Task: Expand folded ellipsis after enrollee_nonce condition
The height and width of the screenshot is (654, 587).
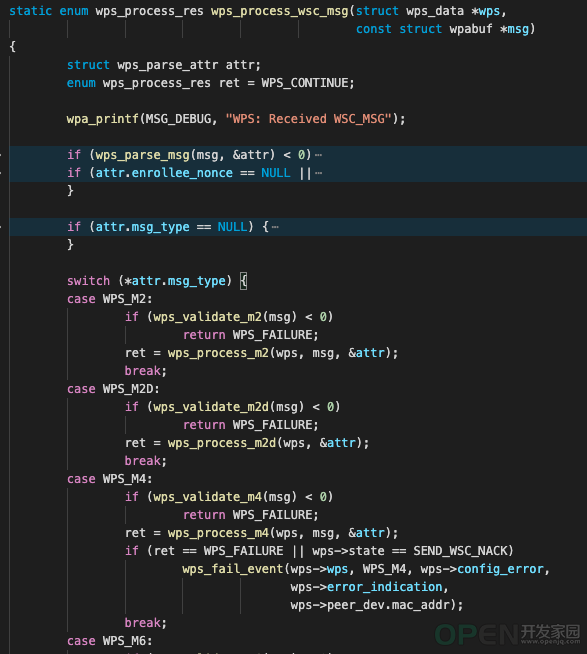Action: click(x=318, y=173)
